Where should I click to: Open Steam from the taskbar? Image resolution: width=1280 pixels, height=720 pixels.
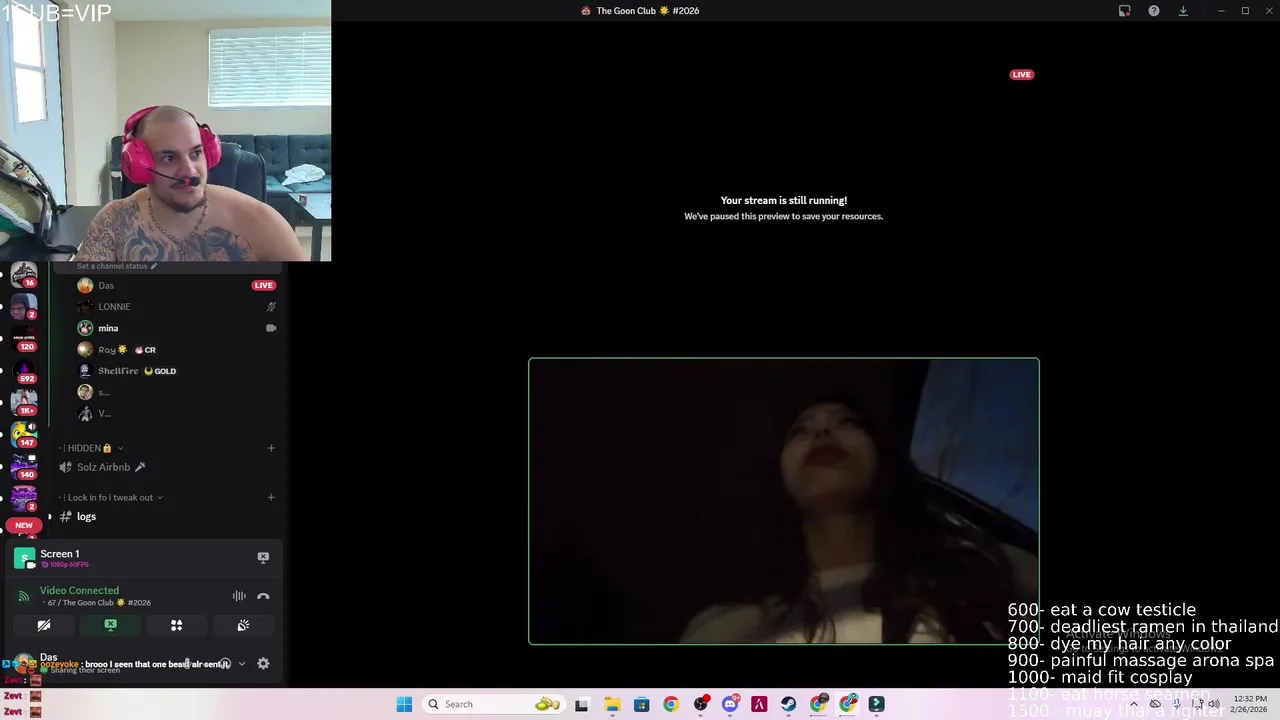point(789,704)
